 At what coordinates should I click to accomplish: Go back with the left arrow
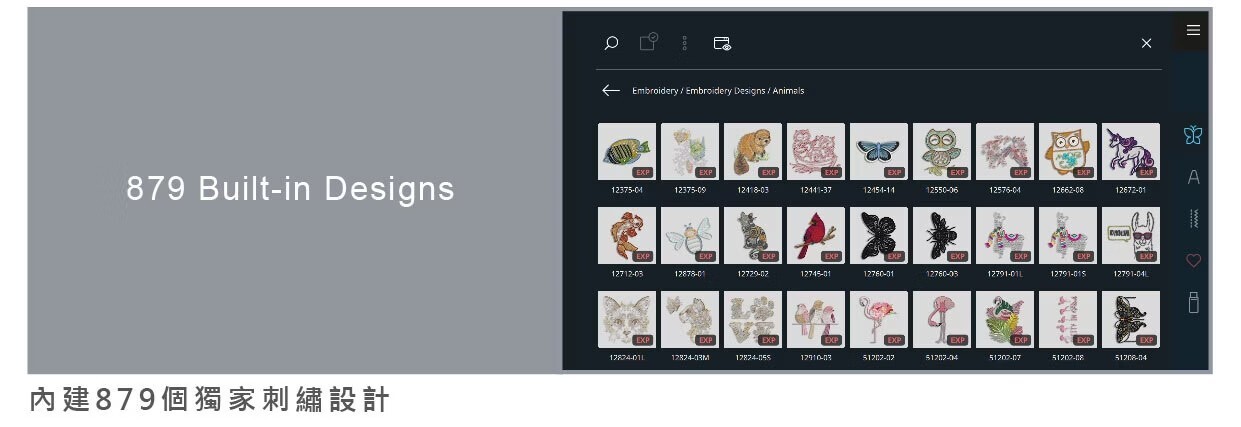tap(611, 90)
